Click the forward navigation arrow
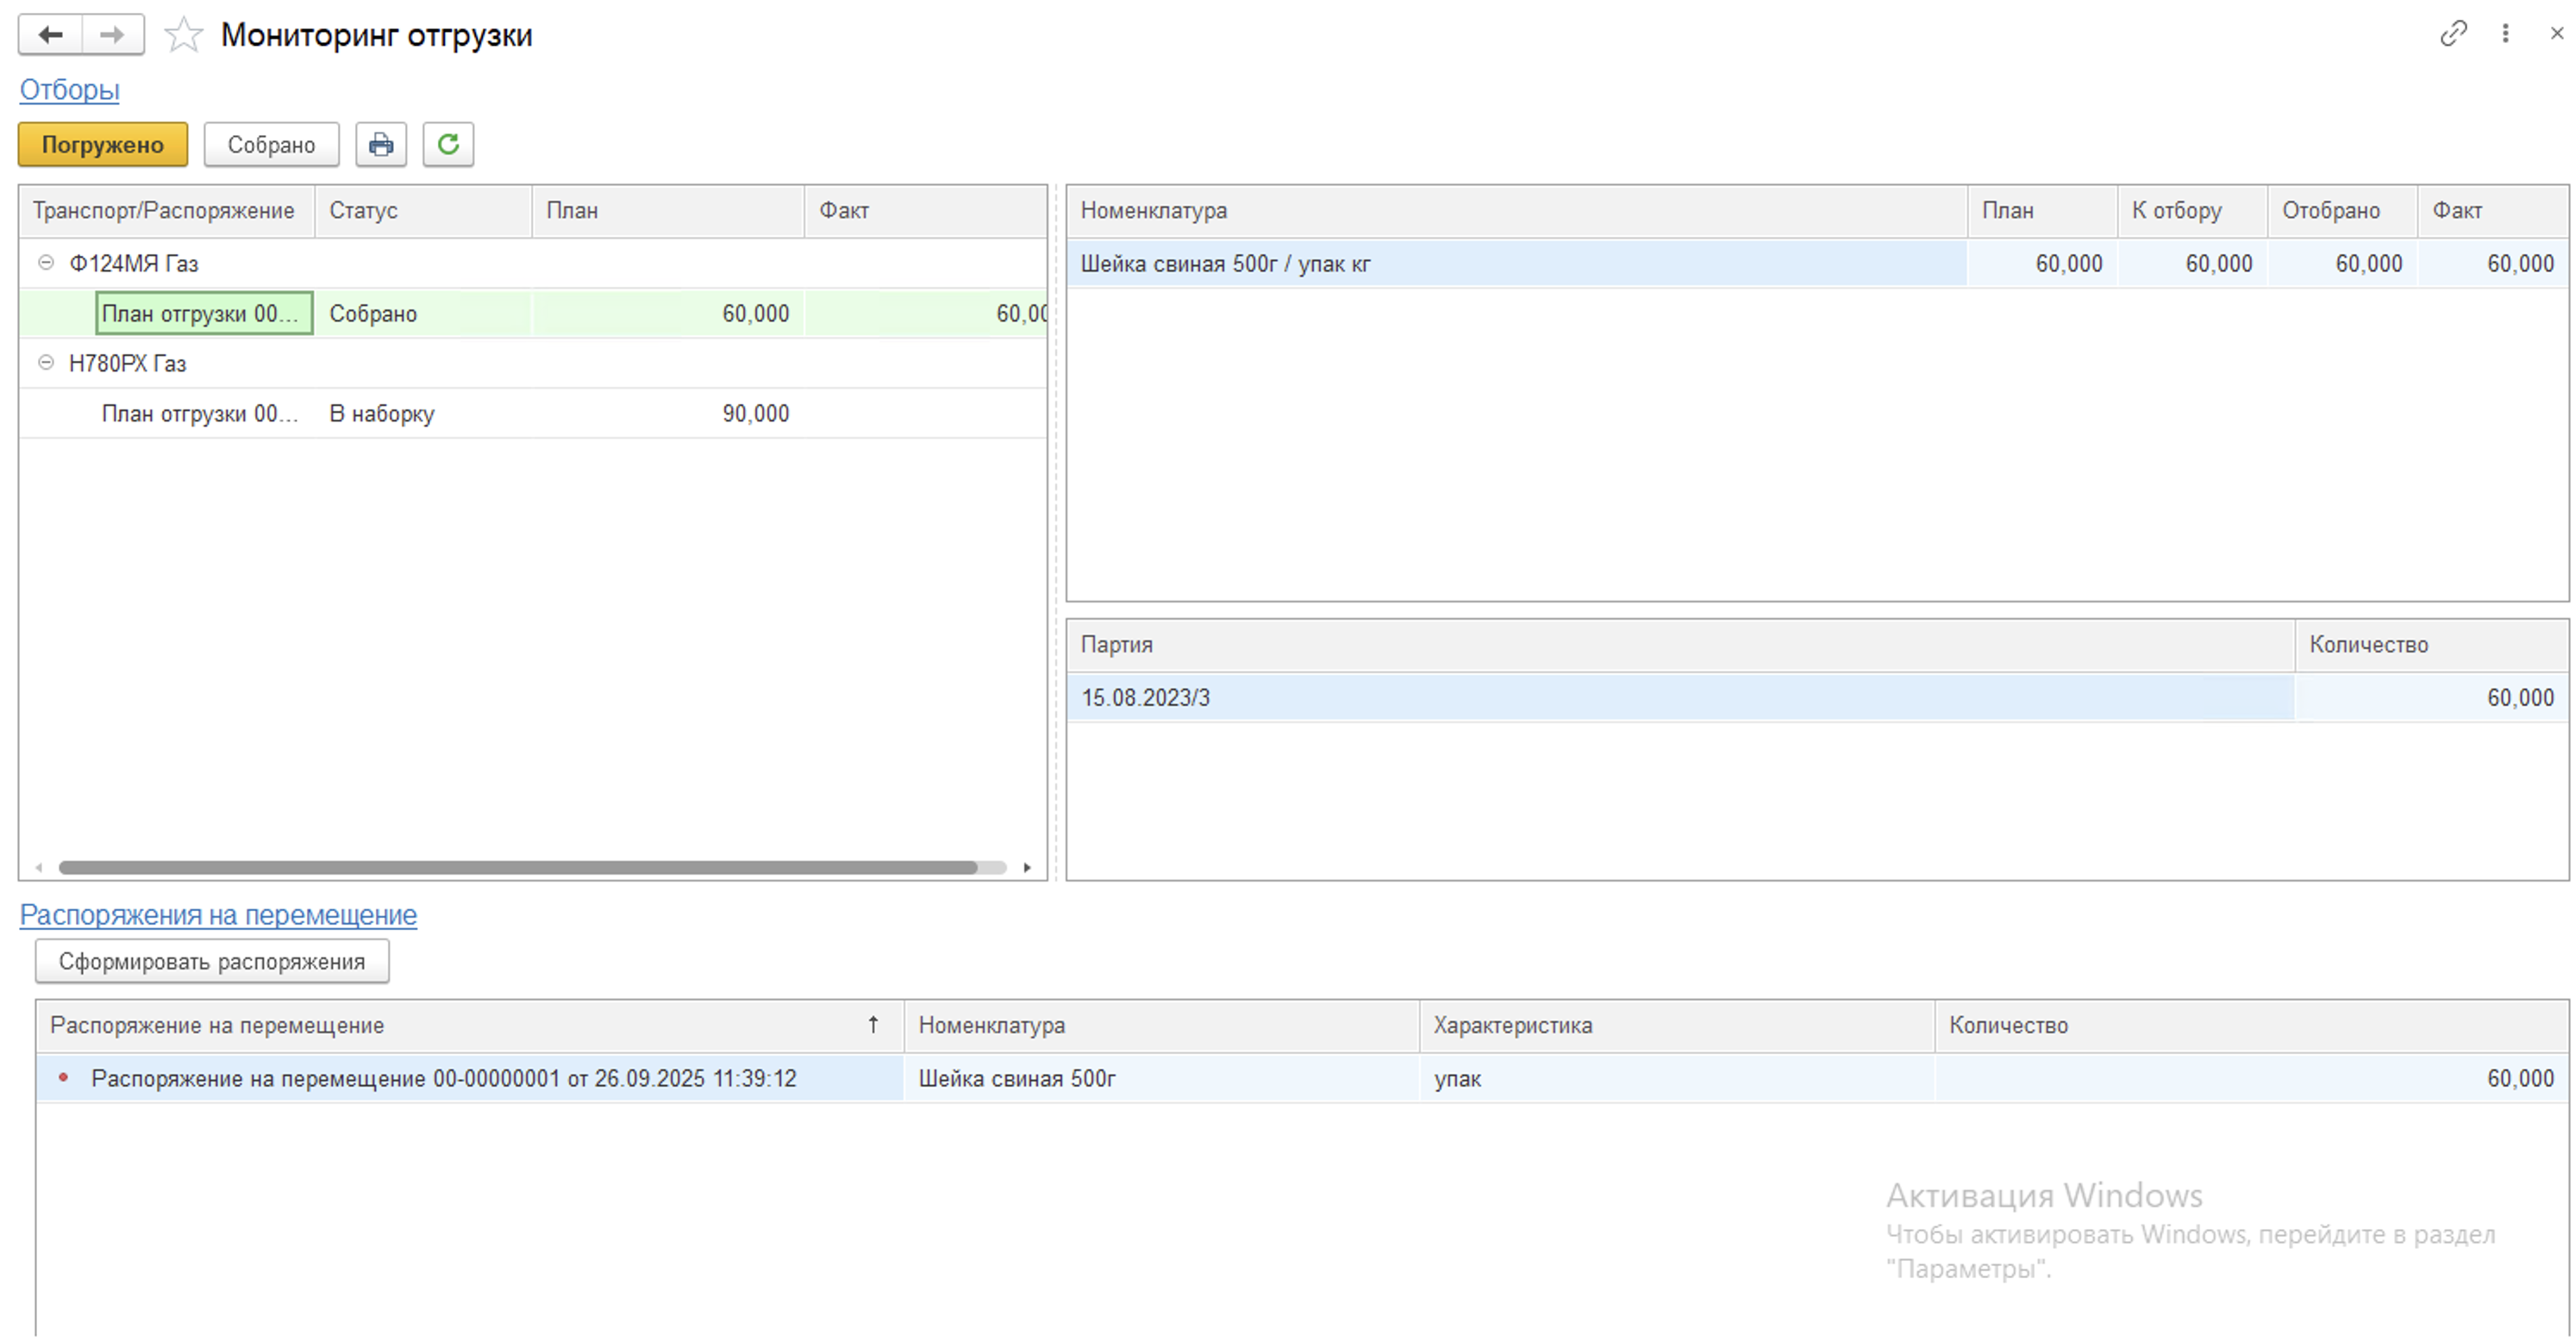Image resolution: width=2576 pixels, height=1341 pixels. point(112,35)
